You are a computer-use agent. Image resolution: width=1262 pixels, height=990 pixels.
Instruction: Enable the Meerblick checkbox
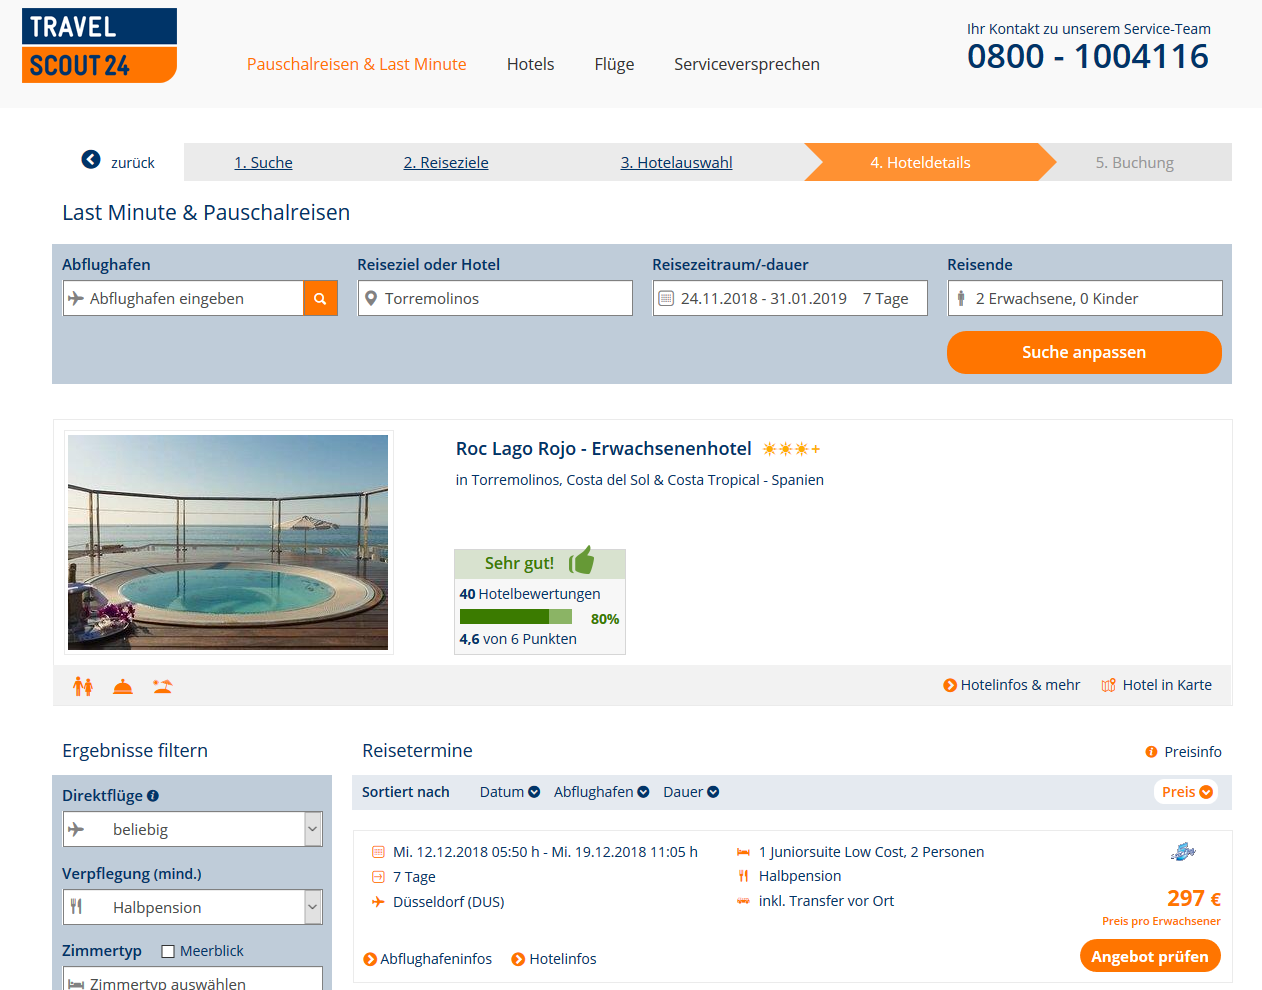[168, 951]
